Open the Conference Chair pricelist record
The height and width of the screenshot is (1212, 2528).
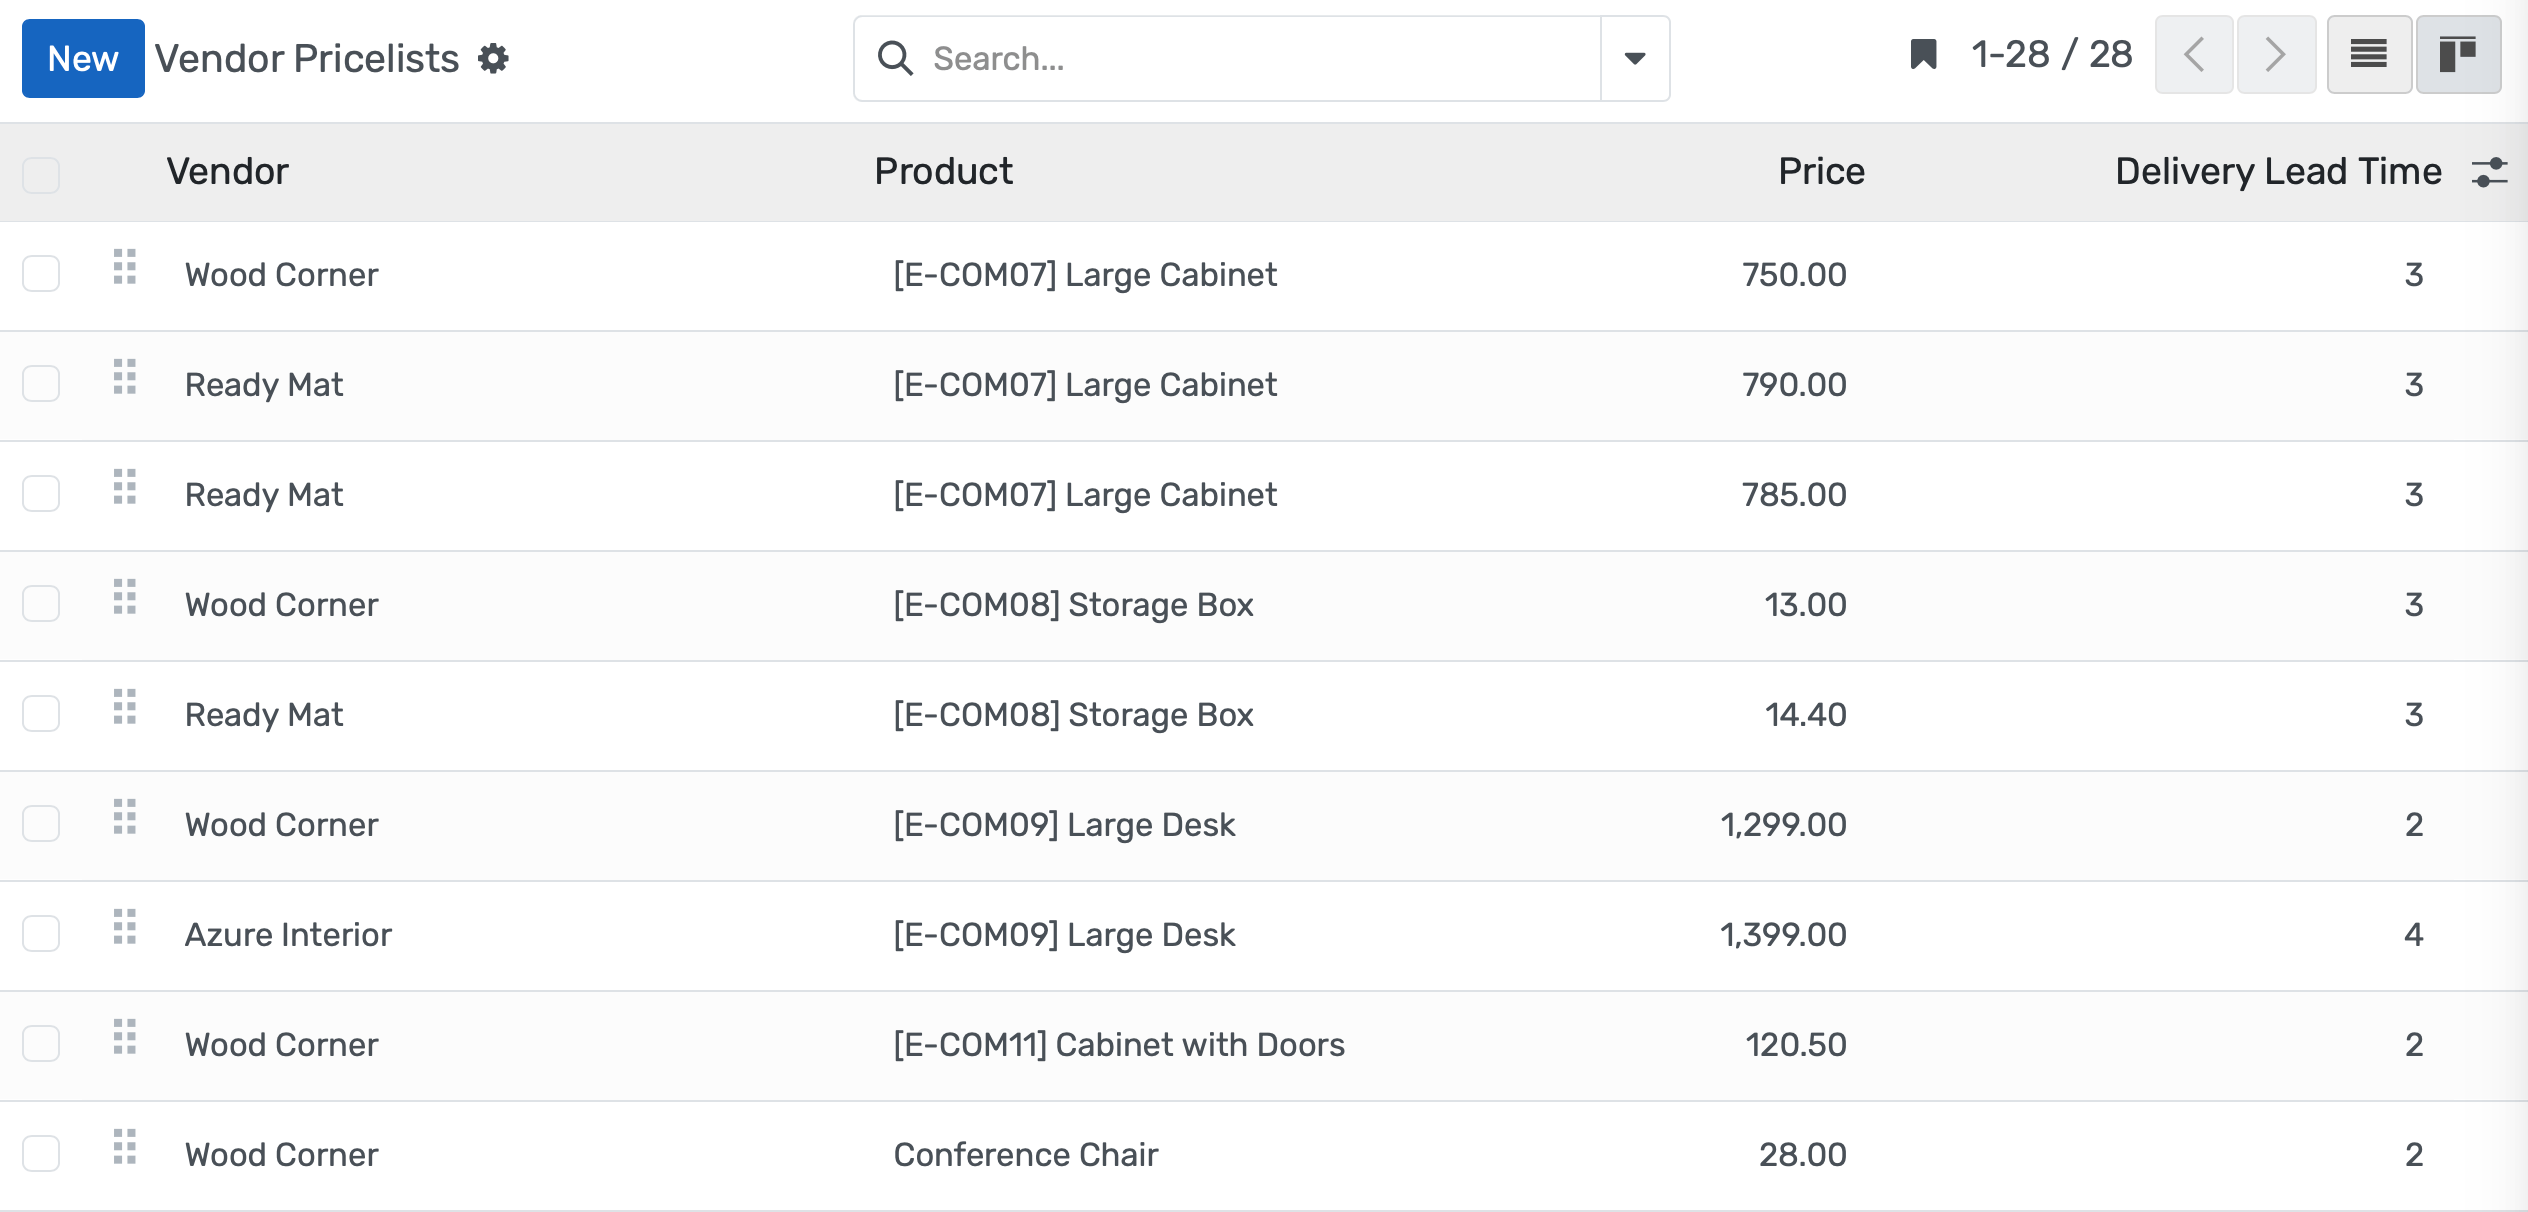pyautogui.click(x=1026, y=1154)
